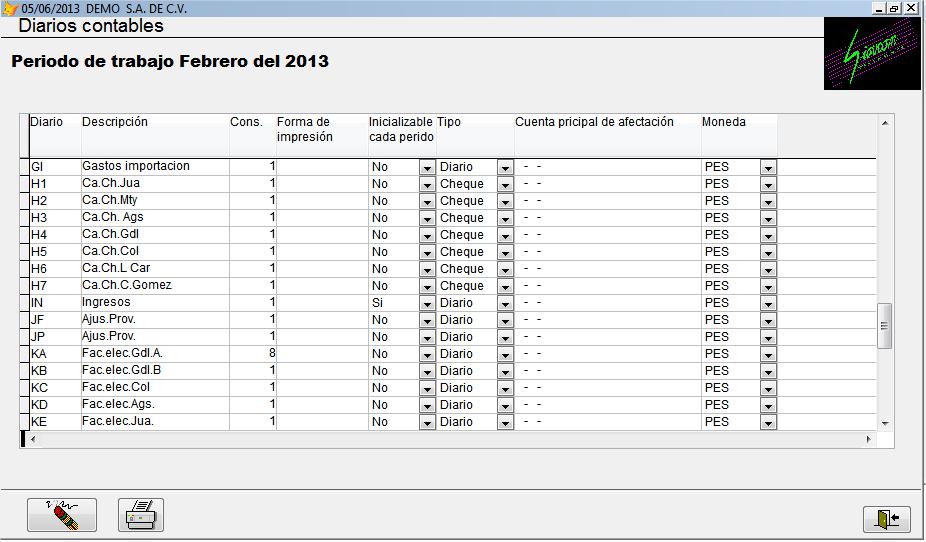The width and height of the screenshot is (926, 542).
Task: Click the Forma de impresión cell for row GI
Action: pyautogui.click(x=322, y=167)
